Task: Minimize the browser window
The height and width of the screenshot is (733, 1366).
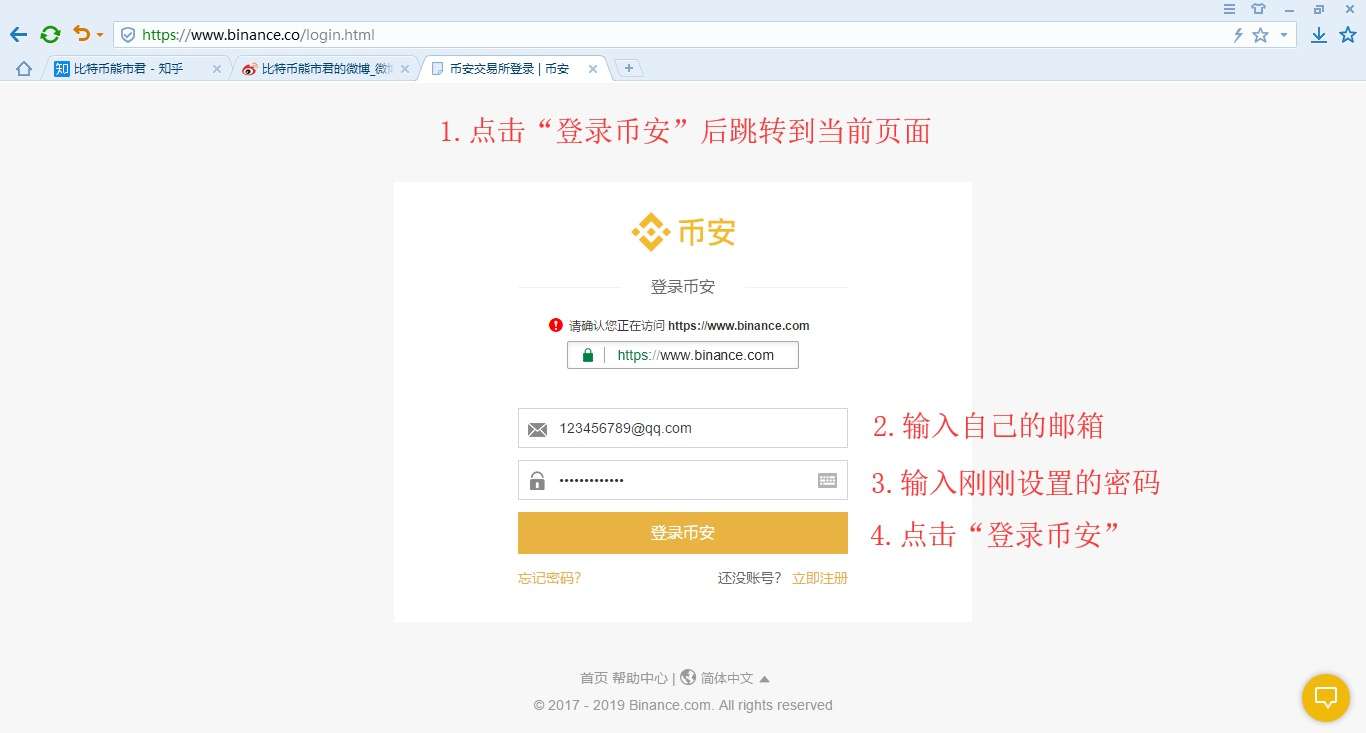Action: [1289, 8]
